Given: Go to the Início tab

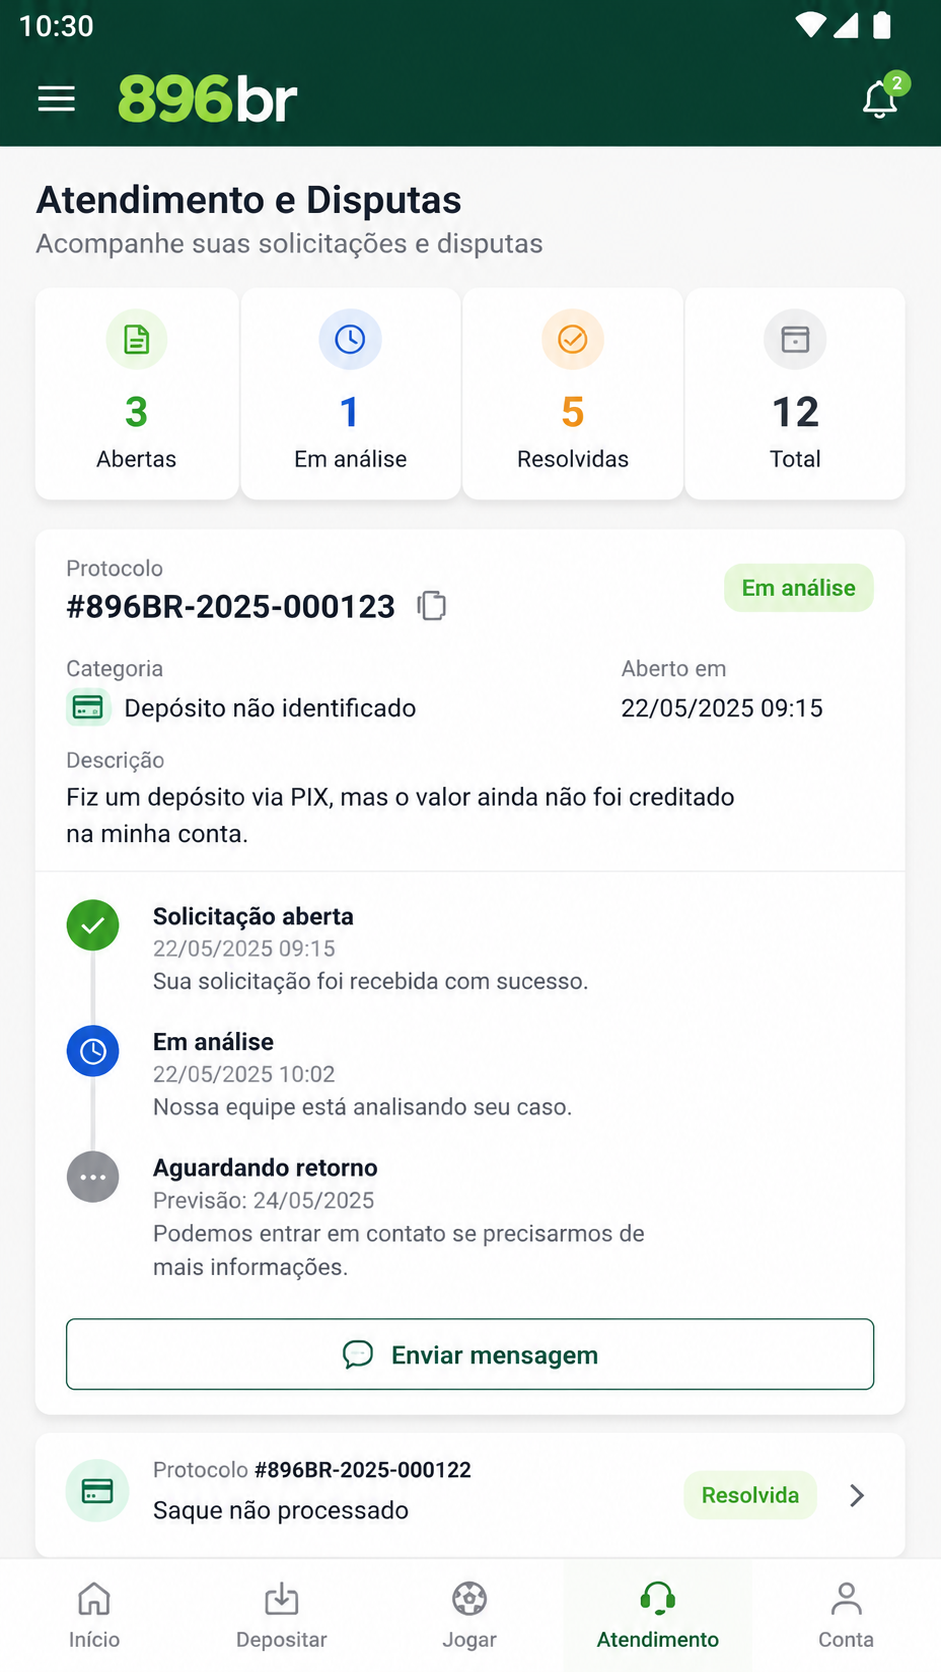Looking at the screenshot, I should [94, 1615].
